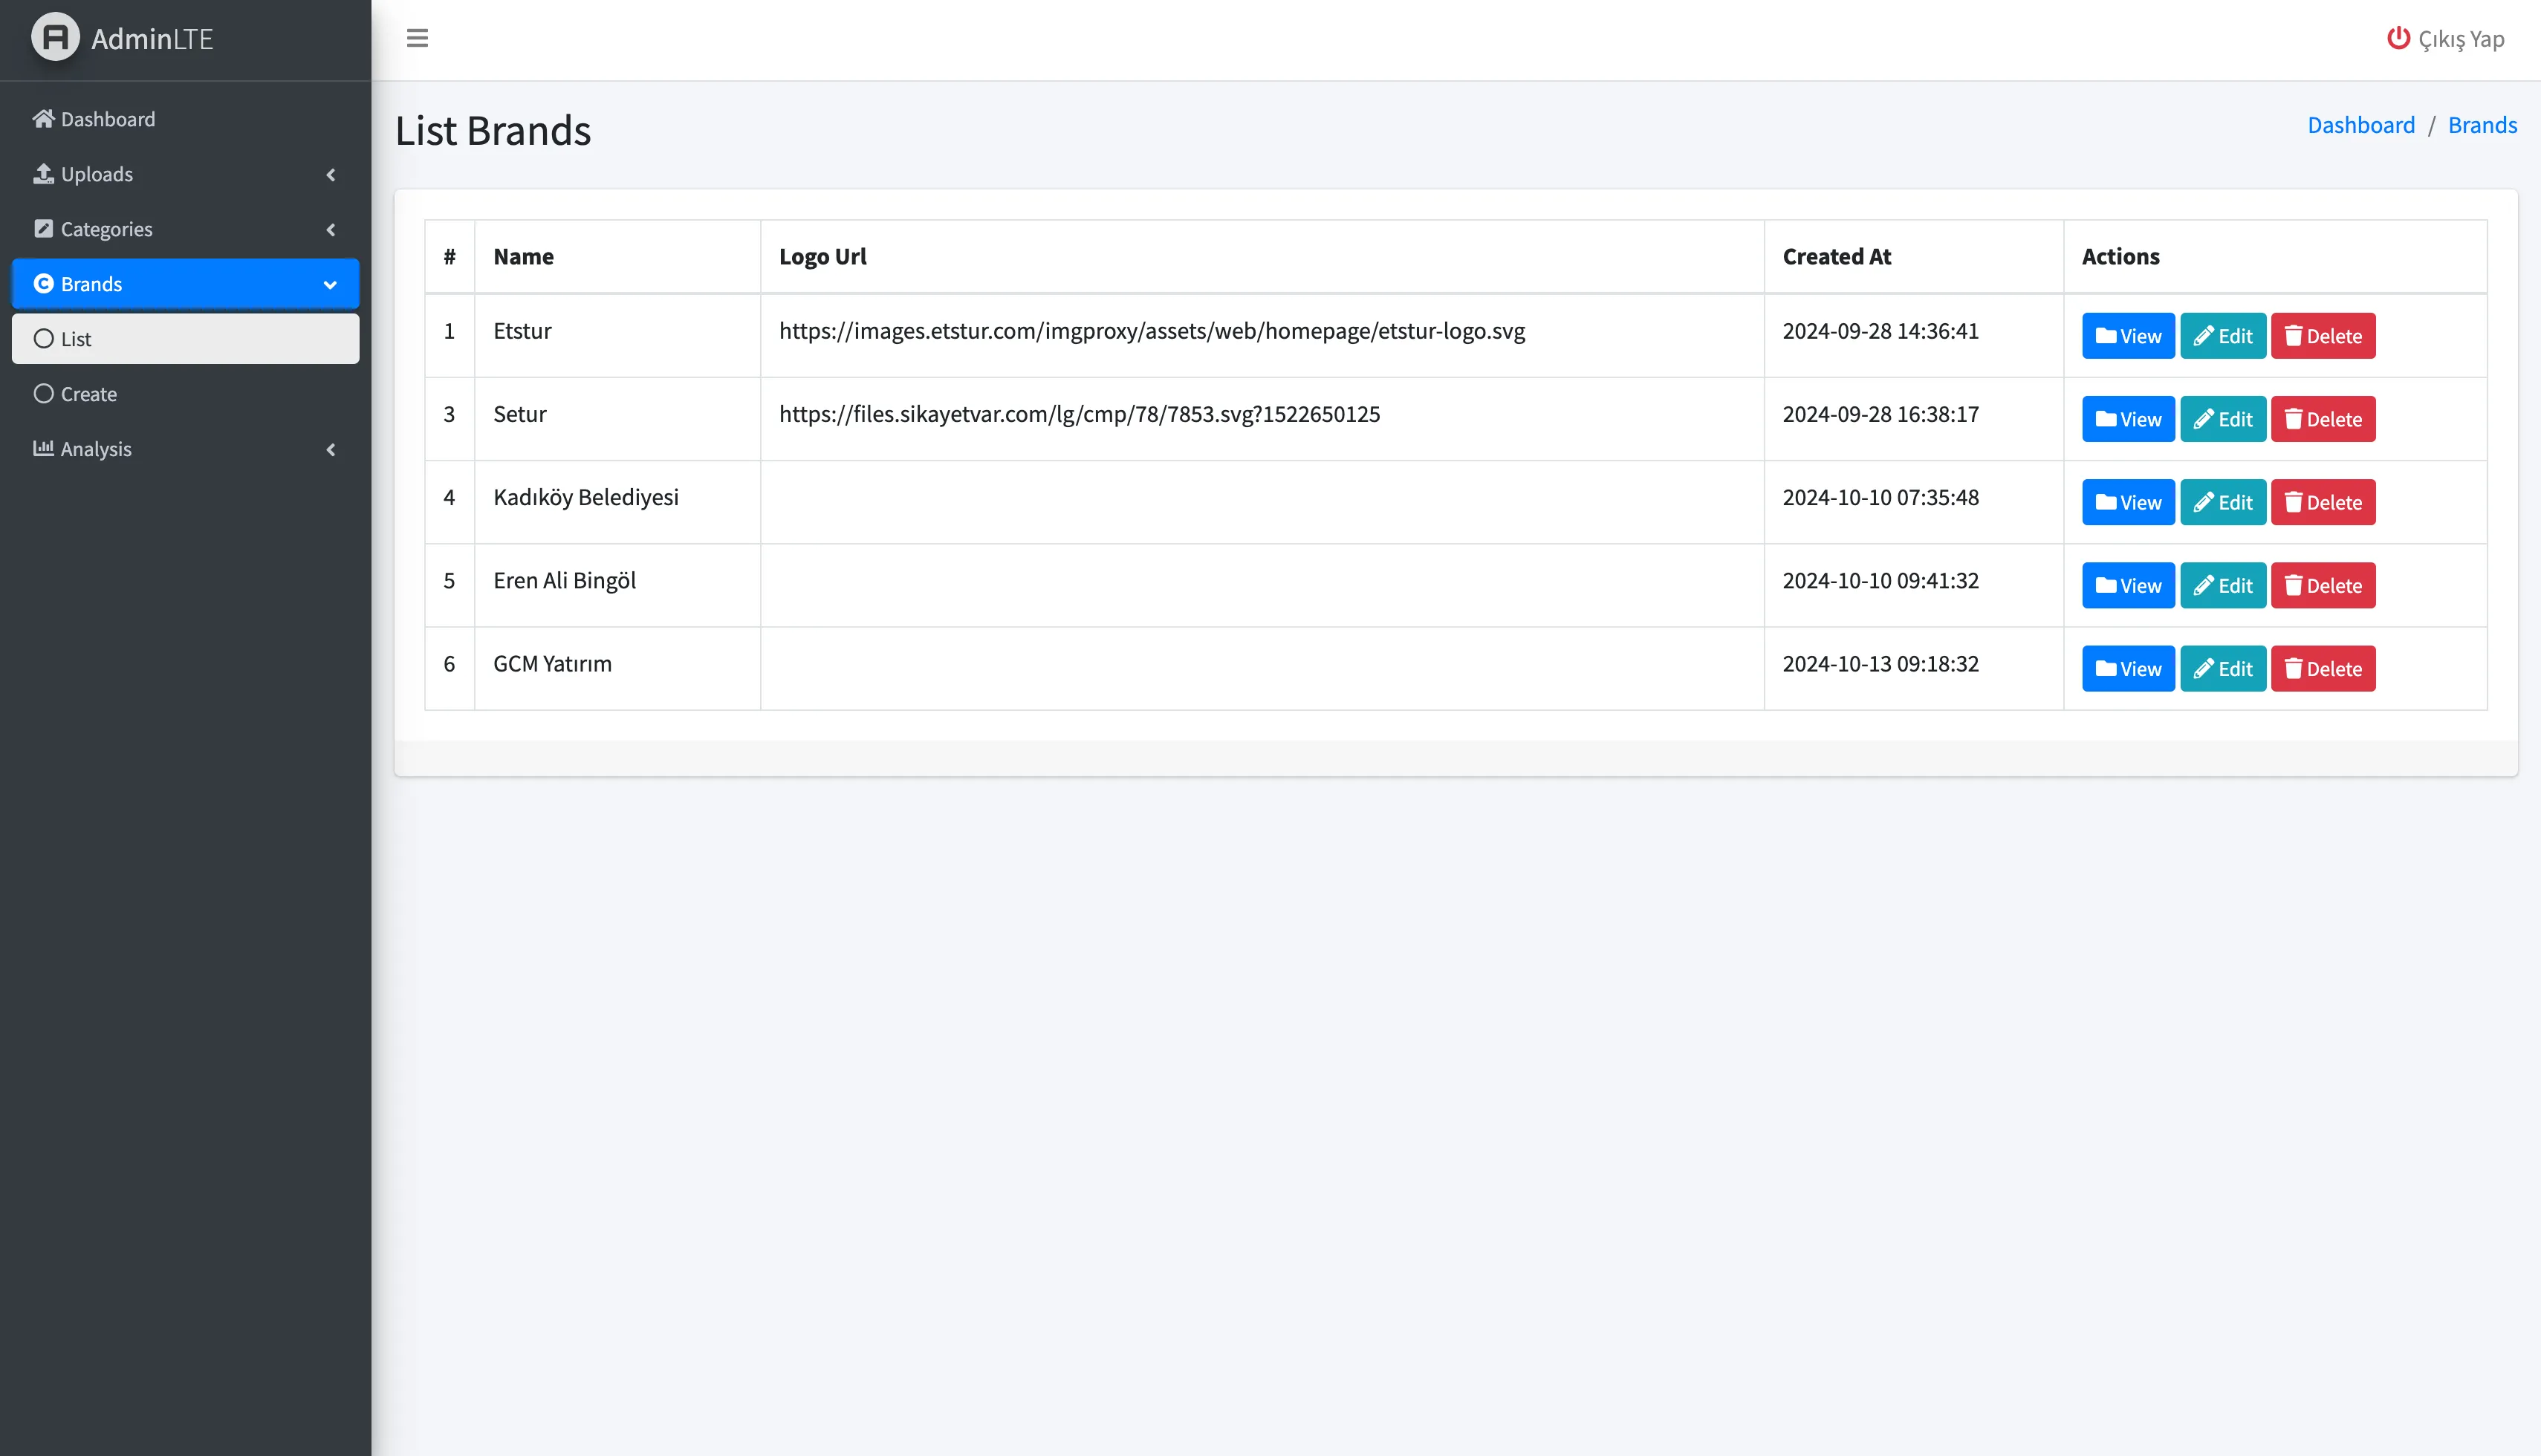Click the red power icon for logout
2541x1456 pixels.
pyautogui.click(x=2398, y=38)
